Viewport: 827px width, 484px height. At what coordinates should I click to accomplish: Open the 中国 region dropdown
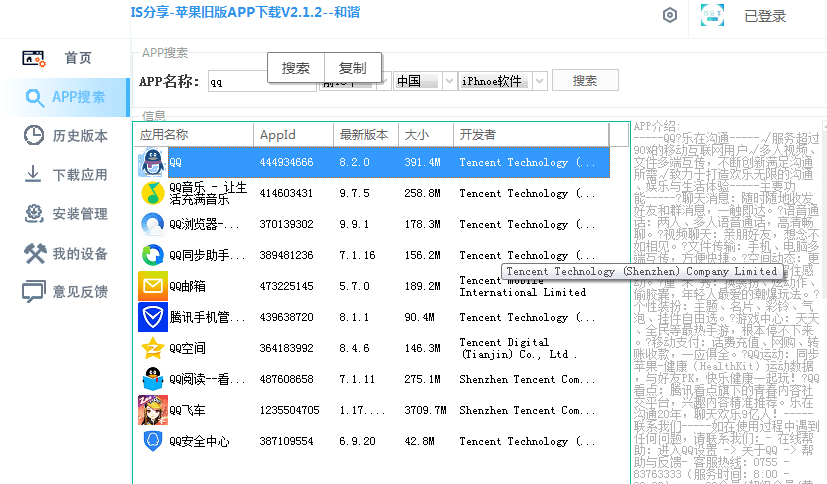[449, 81]
